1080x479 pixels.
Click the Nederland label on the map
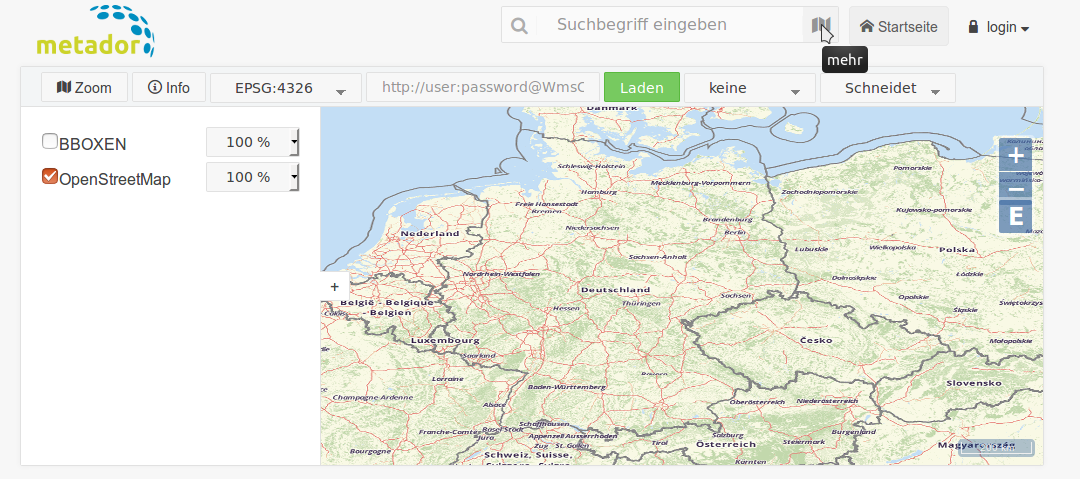coord(430,234)
